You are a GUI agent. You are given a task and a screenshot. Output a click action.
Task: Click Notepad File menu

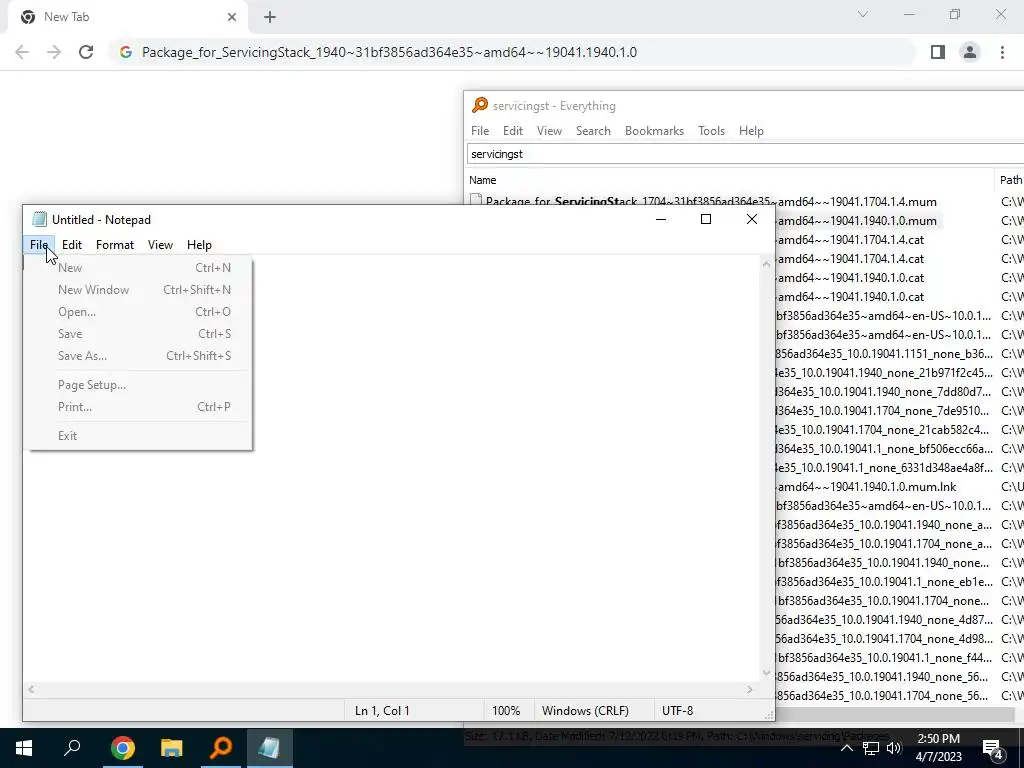coord(39,245)
